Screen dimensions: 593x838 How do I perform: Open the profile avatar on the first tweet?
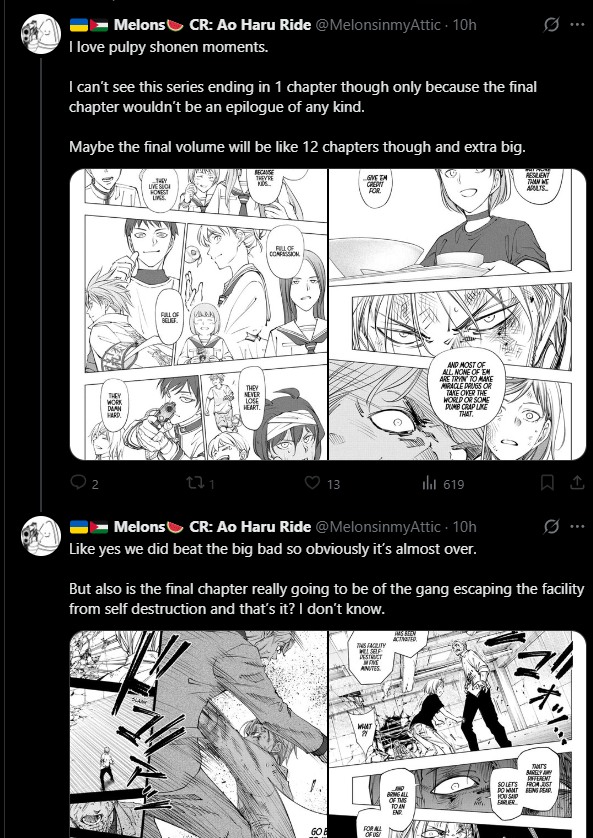pos(41,34)
